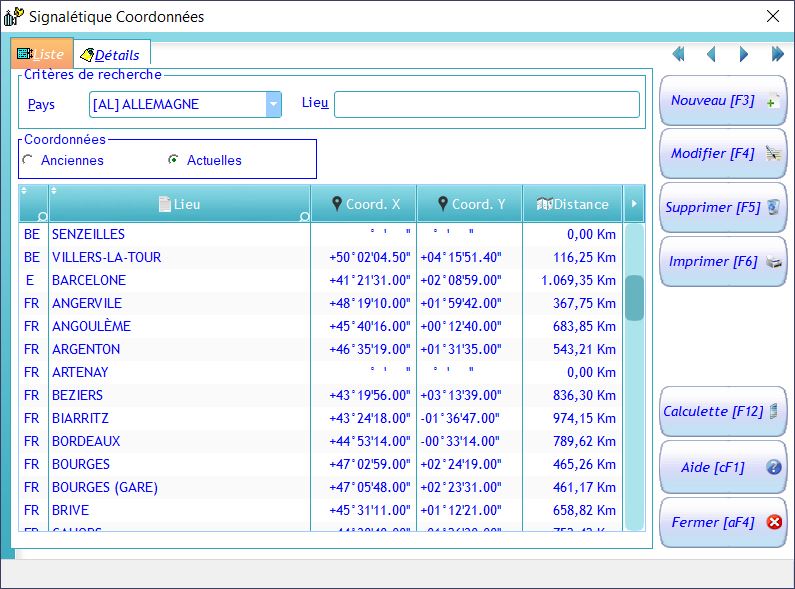
Task: Expand more columns arrow in table header
Action: [634, 204]
